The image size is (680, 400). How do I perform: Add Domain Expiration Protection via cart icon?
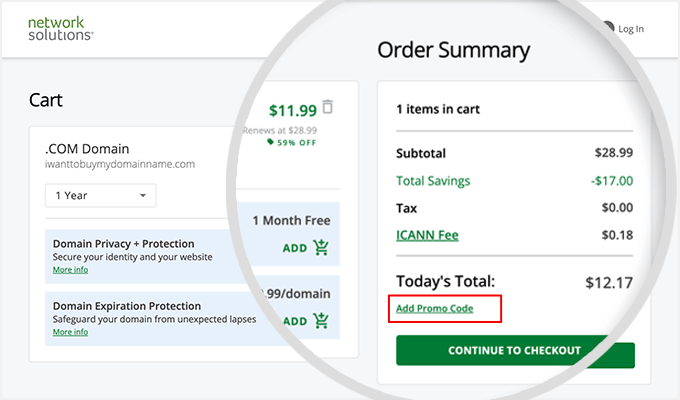tap(321, 321)
